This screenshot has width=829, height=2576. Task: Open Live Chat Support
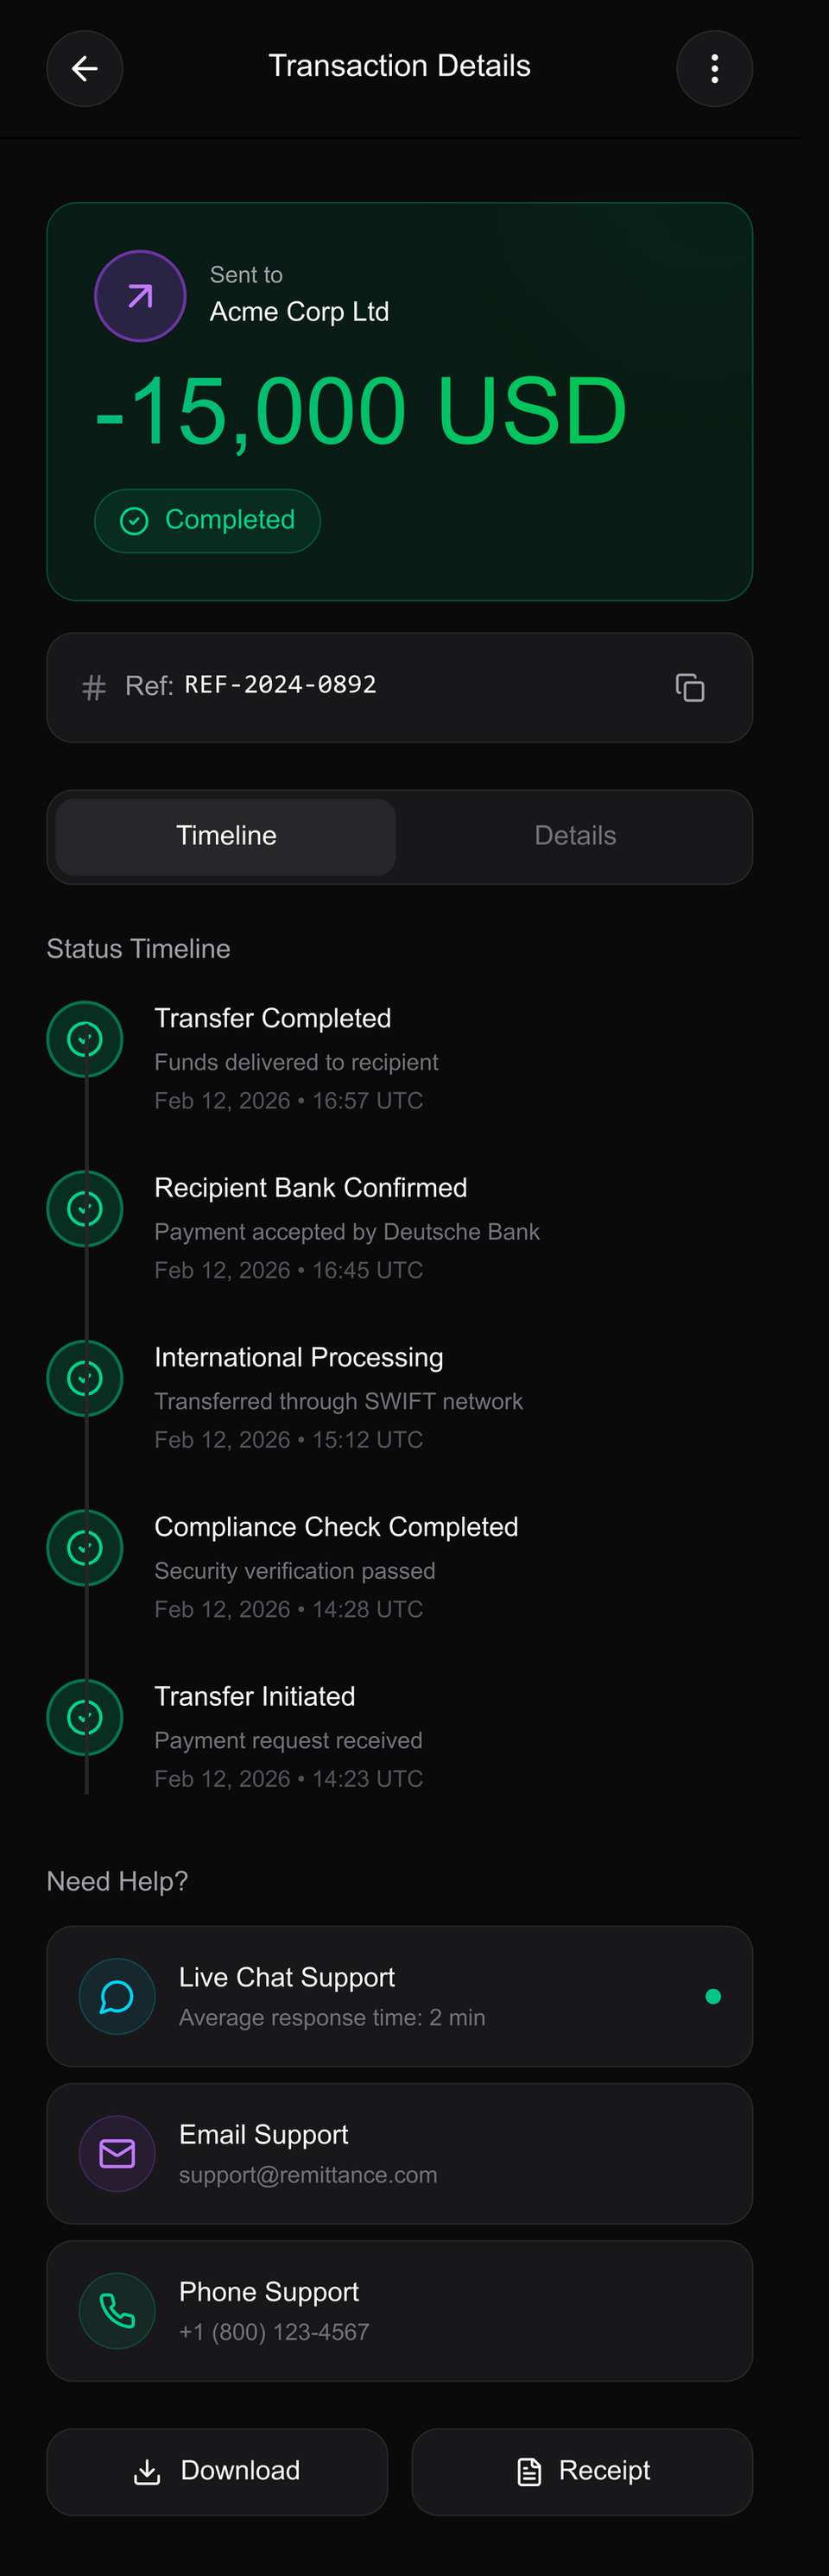click(399, 1996)
